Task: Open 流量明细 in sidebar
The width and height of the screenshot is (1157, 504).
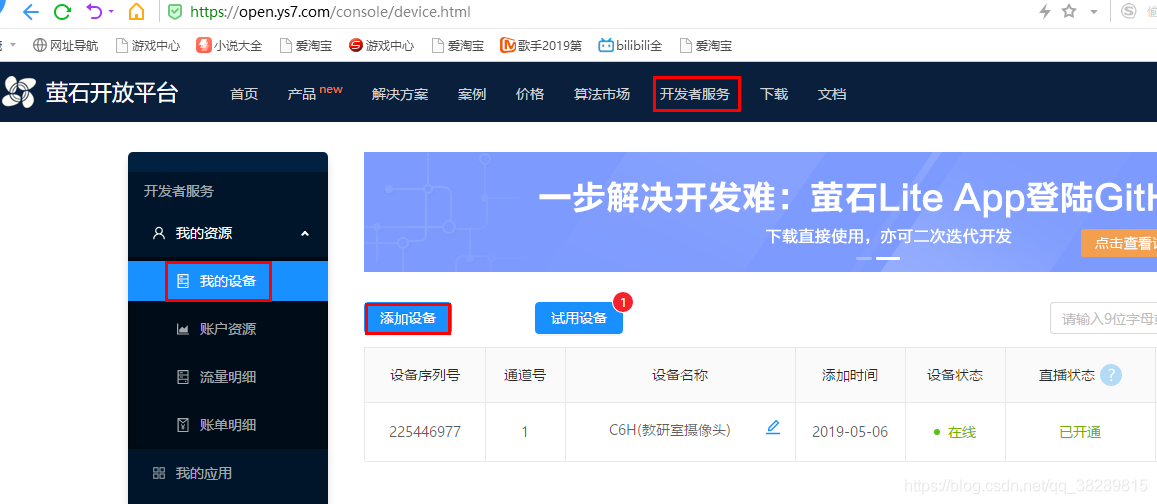Action: pyautogui.click(x=228, y=377)
